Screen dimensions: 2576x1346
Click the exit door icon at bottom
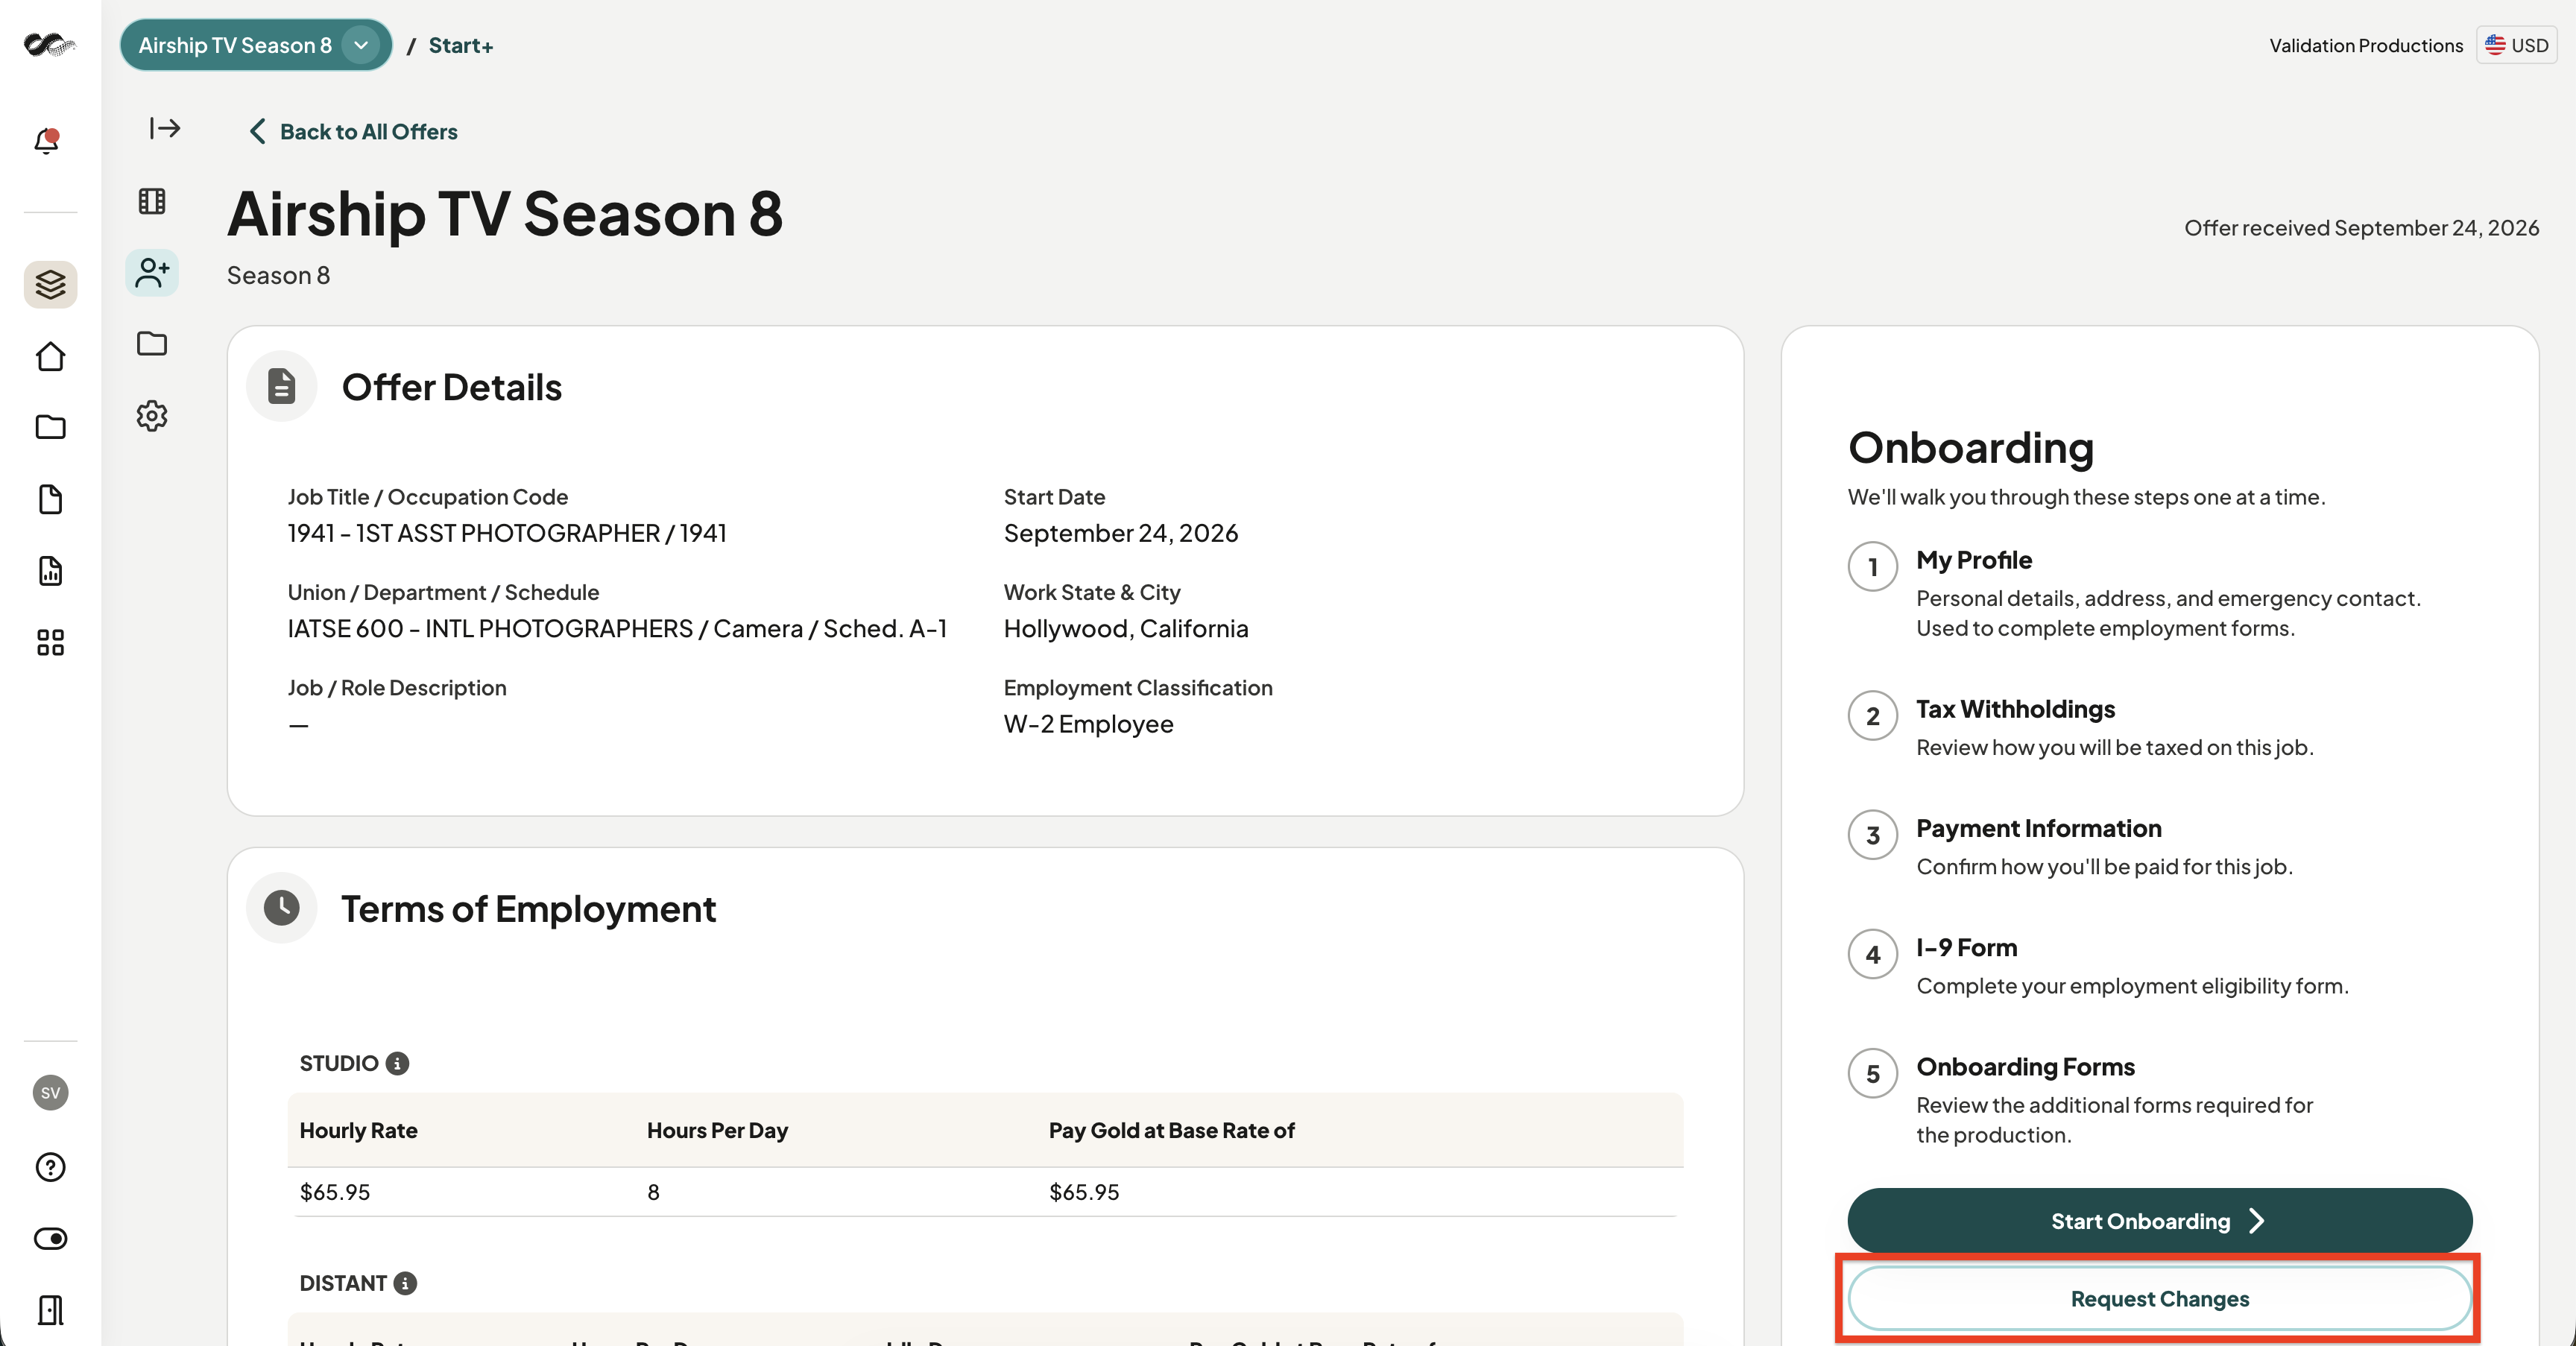click(x=50, y=1310)
